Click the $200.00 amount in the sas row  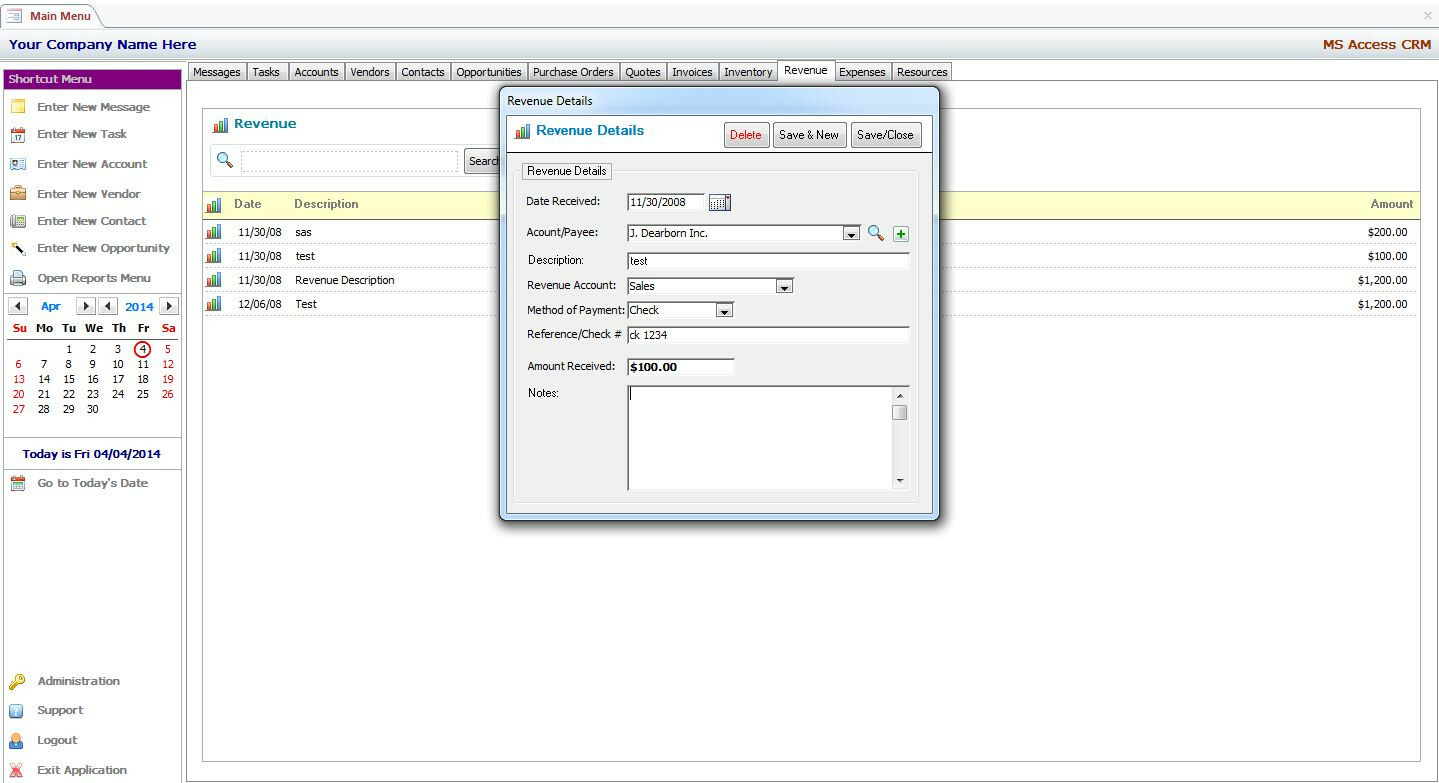tap(1387, 232)
